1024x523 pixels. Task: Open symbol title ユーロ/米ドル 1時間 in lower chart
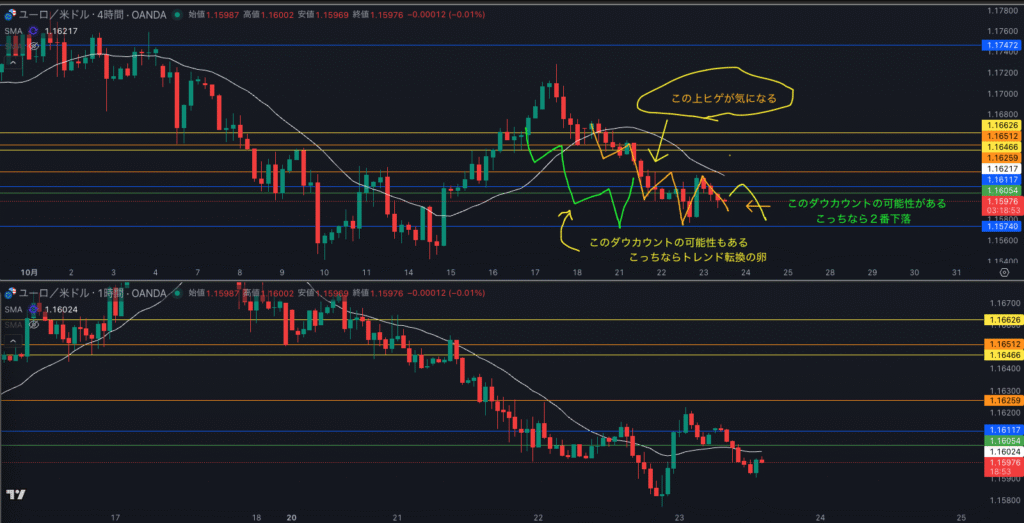pyautogui.click(x=90, y=293)
